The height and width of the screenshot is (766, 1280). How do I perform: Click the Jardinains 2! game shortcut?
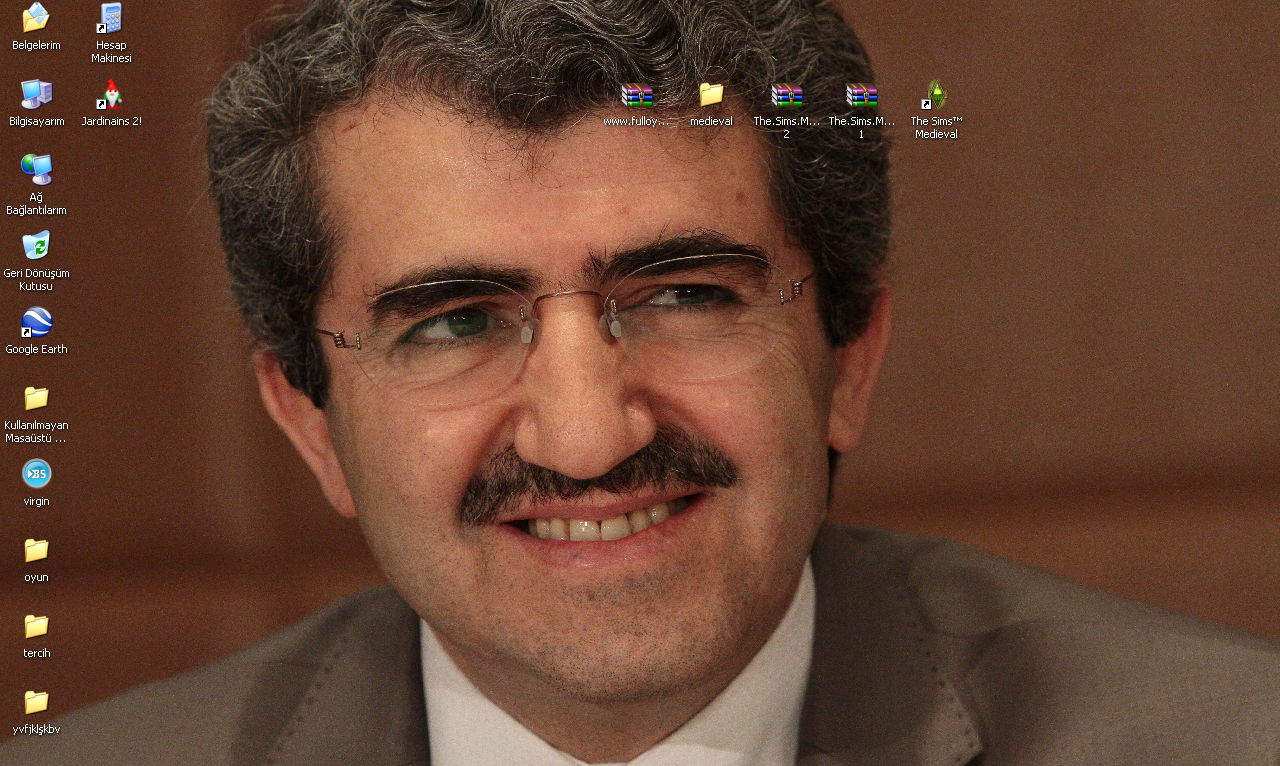click(x=111, y=94)
